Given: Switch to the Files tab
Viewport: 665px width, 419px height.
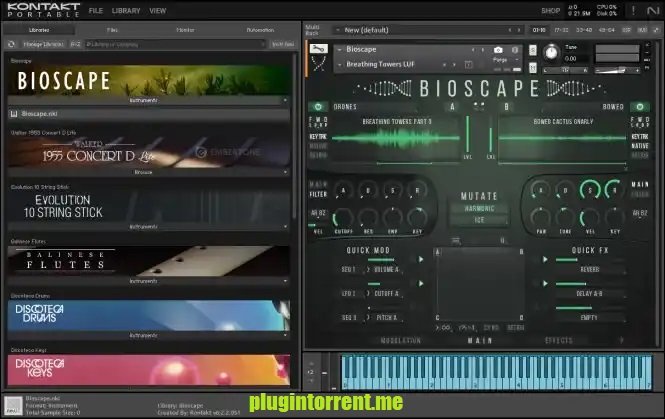Looking at the screenshot, I should click(x=112, y=30).
